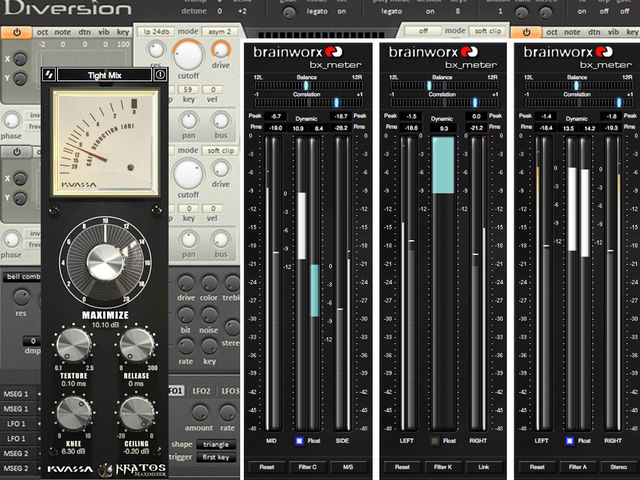Click the brainworx logo on the Filter A meter
640x480 pixels.
[568, 52]
